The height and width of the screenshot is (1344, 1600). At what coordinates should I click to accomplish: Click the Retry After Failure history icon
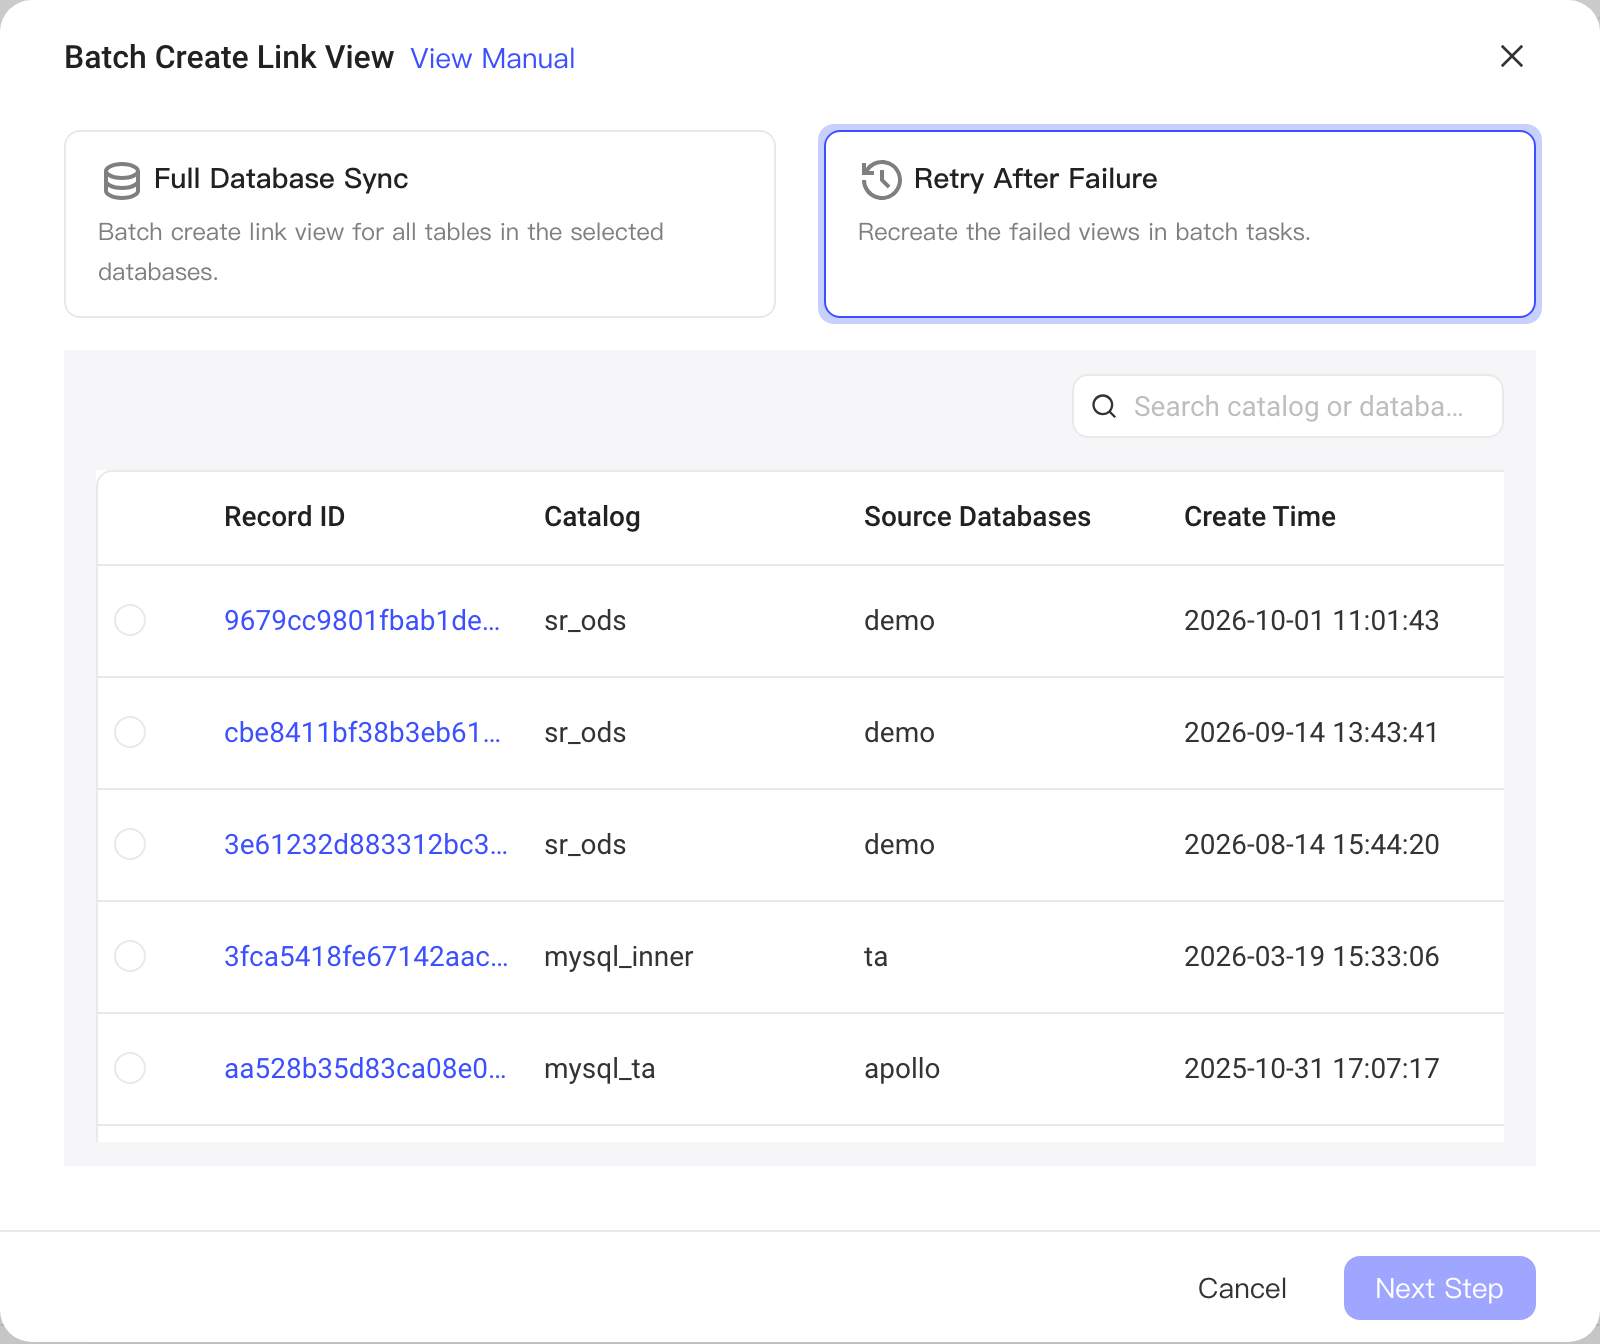click(x=882, y=180)
